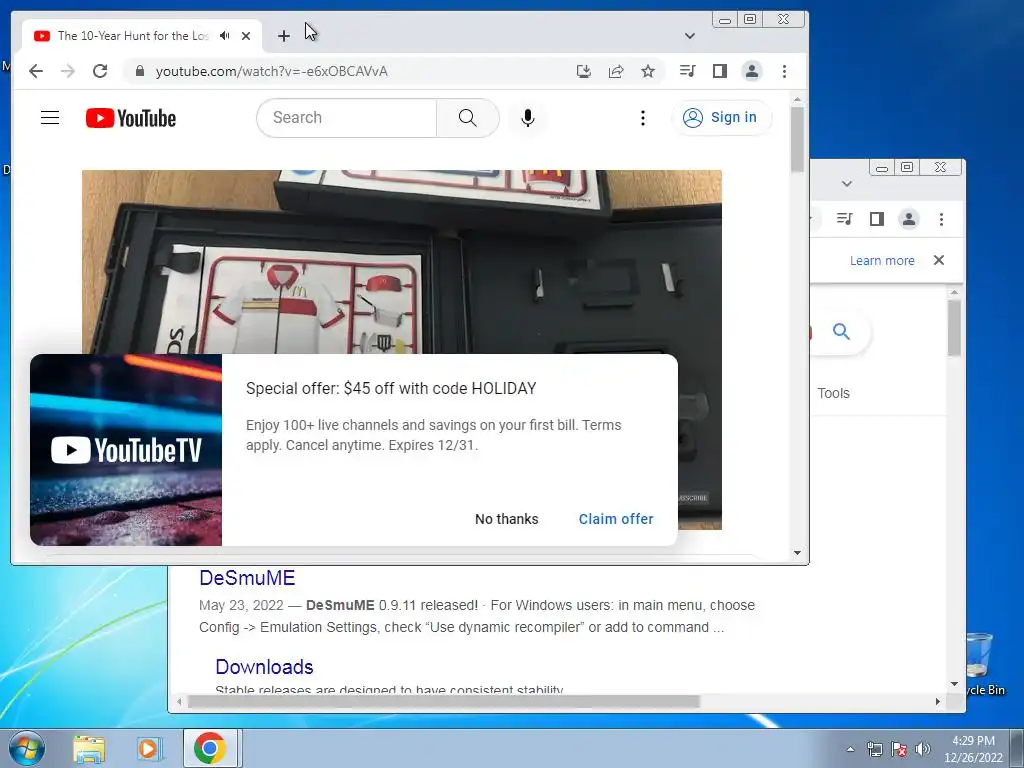Select the 10-Year Hunt YouTube tab
The image size is (1024, 768).
click(x=133, y=36)
